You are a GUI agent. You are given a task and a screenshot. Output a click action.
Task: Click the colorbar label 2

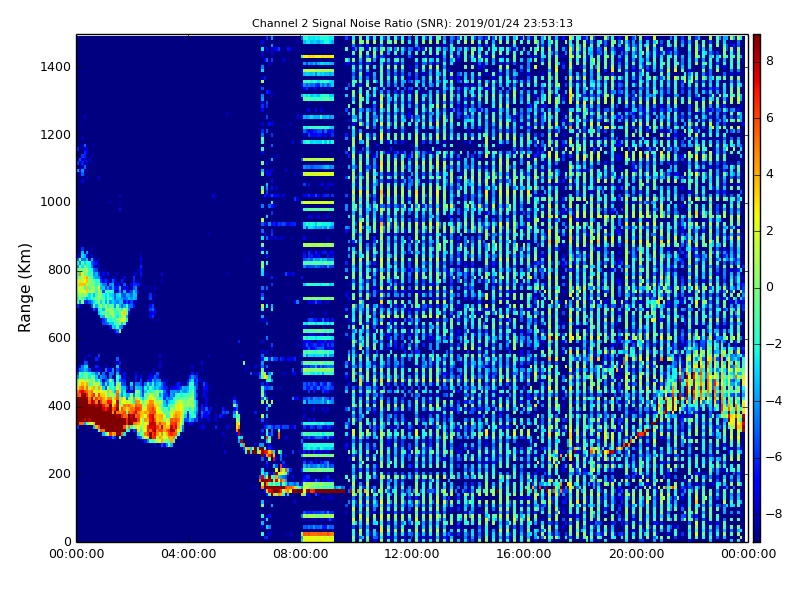770,231
